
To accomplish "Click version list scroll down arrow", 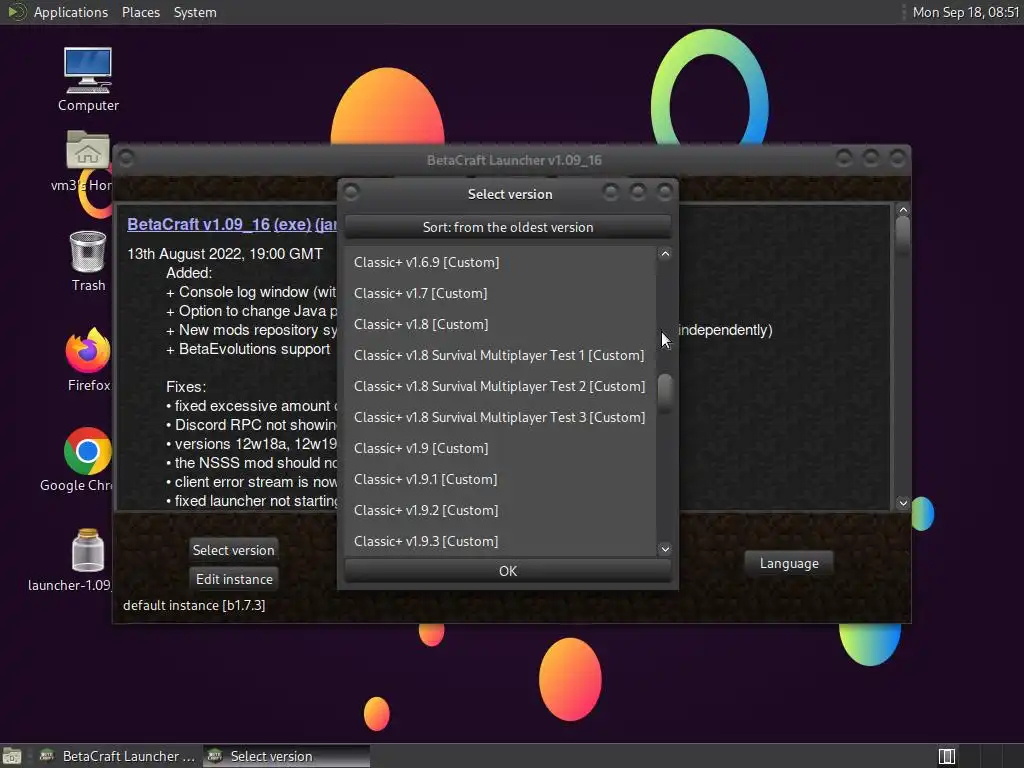I will coord(665,549).
